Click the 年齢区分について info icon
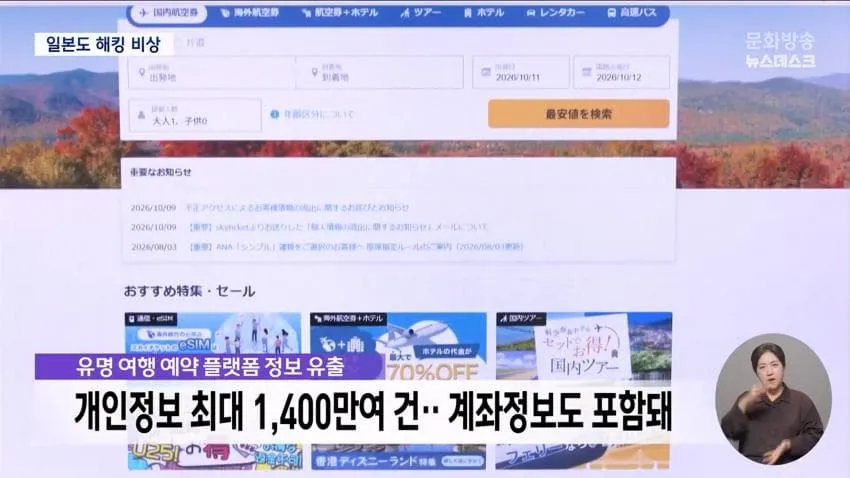850x478 pixels. click(275, 114)
